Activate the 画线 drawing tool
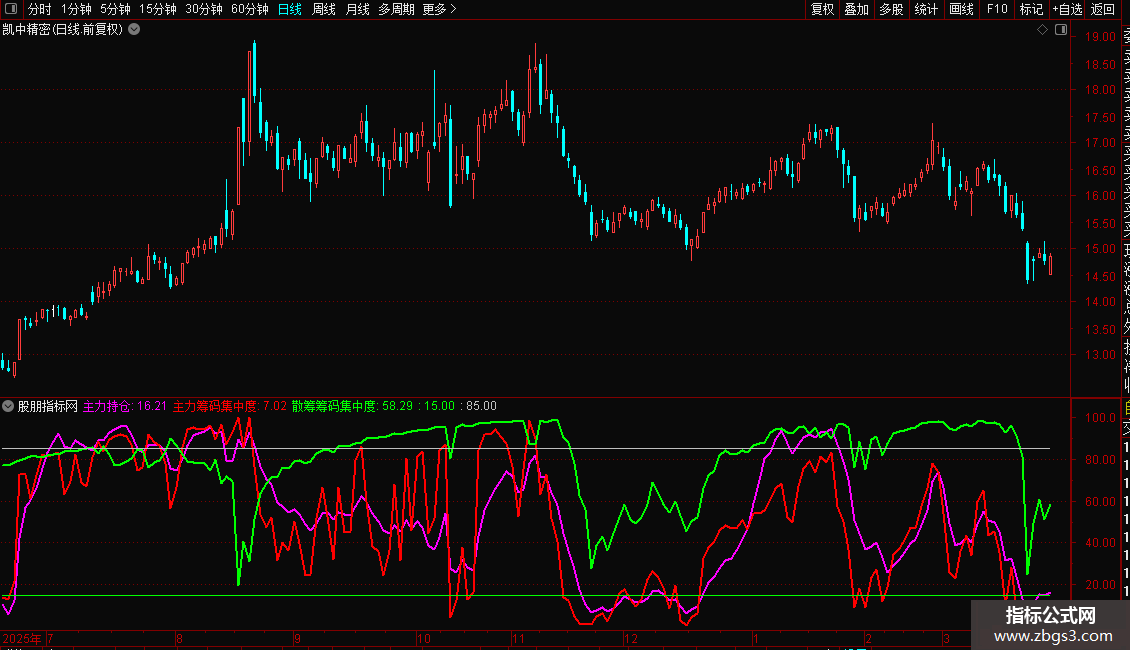This screenshot has width=1130, height=650. coord(961,9)
